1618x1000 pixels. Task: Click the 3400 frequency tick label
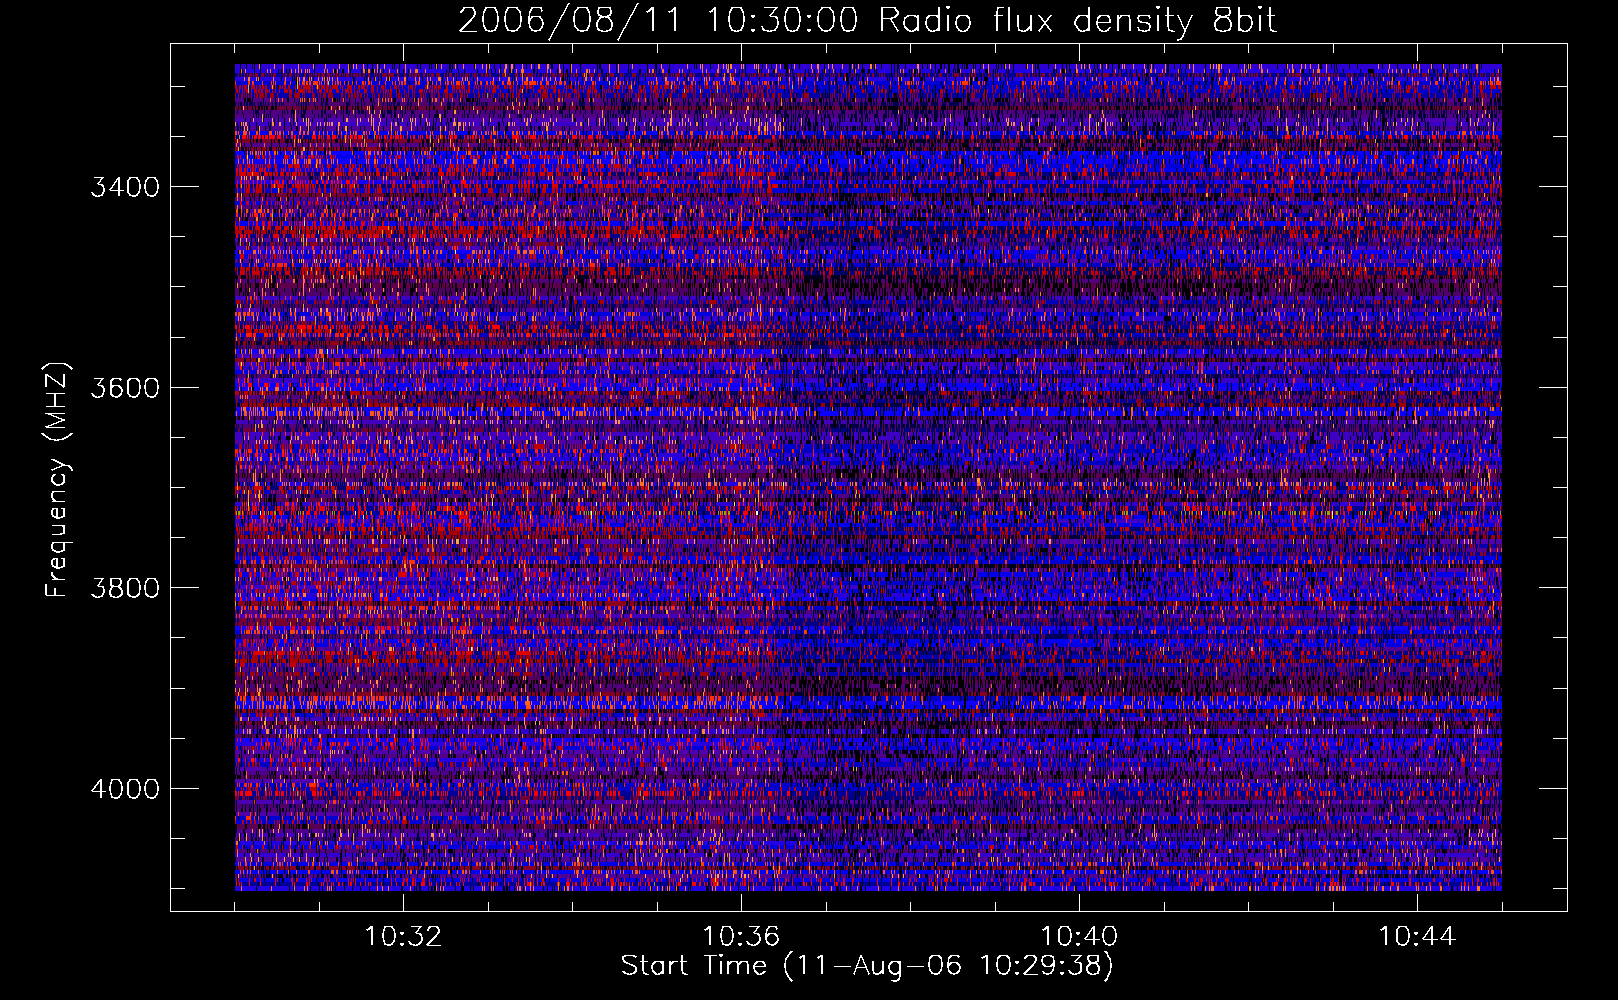(x=125, y=188)
